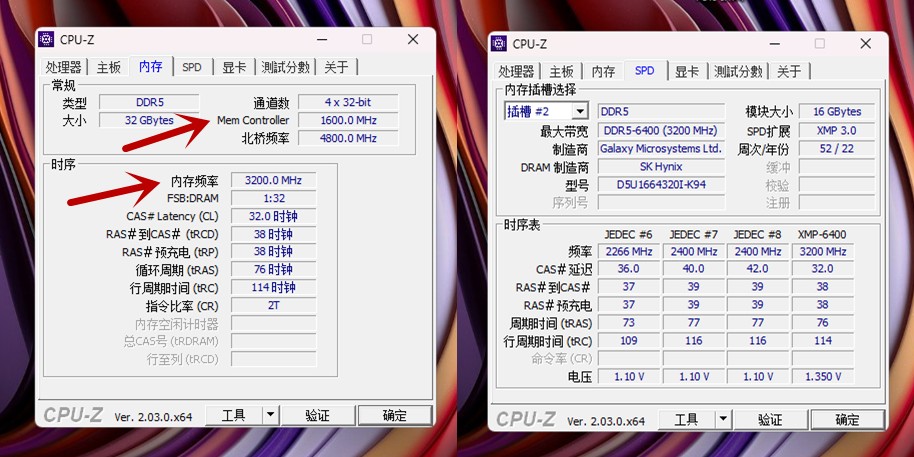Open 测試分數 tab in right CPU-Z window

[x=738, y=71]
